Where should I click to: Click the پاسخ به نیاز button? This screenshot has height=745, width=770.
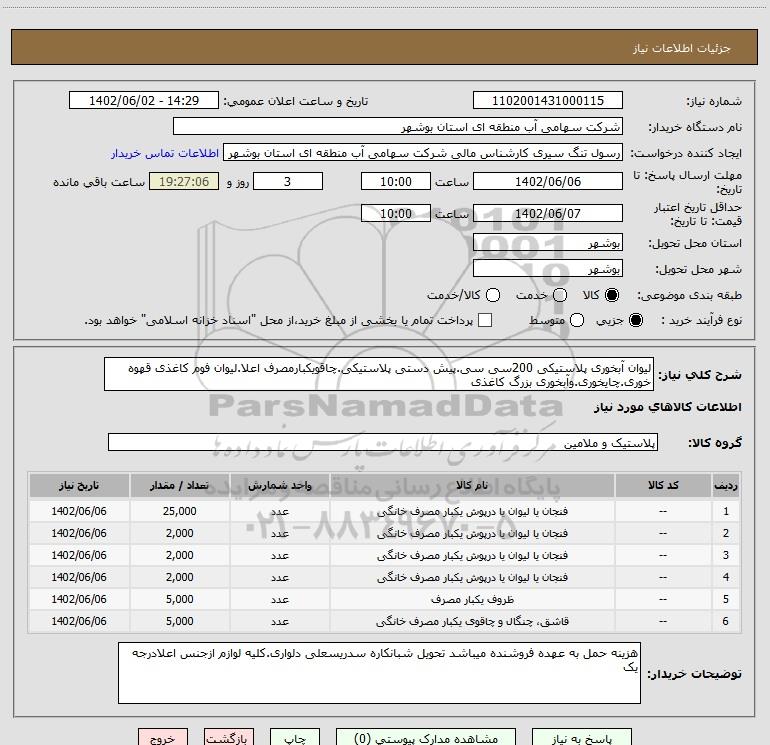click(581, 737)
